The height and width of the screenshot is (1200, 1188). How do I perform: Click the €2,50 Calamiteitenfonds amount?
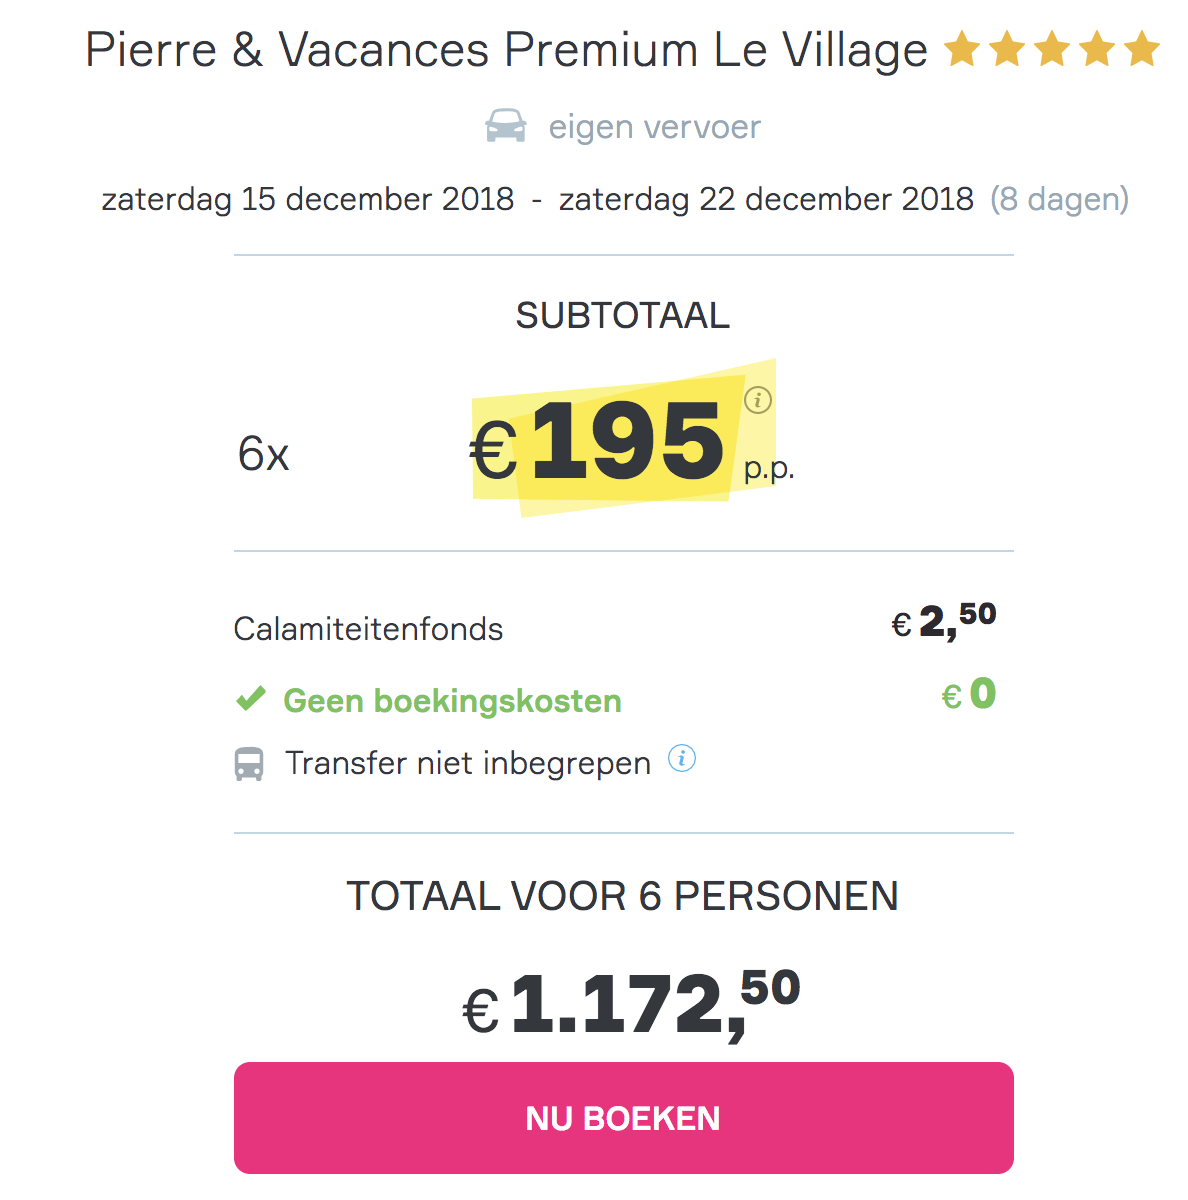944,620
